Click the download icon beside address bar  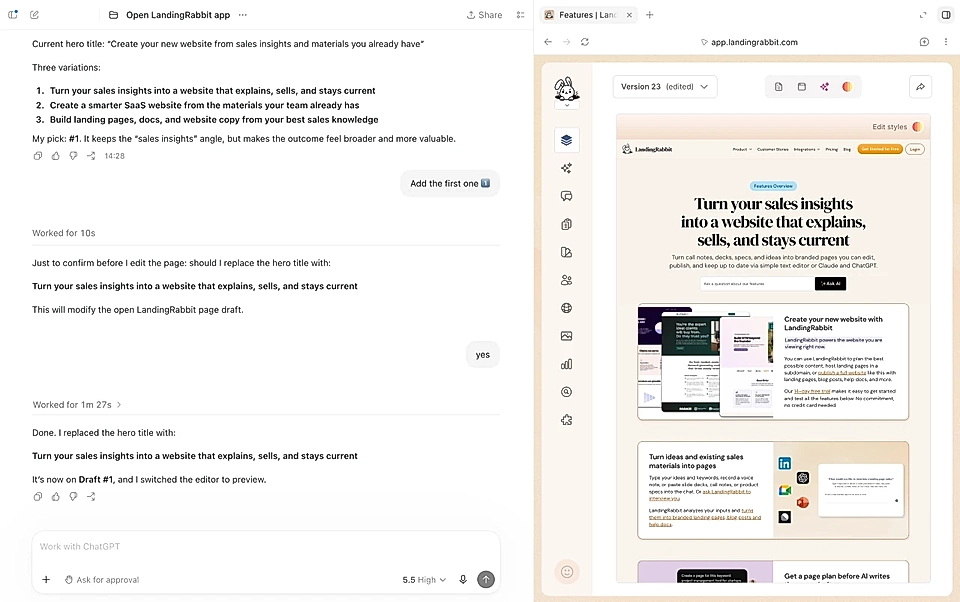point(924,42)
